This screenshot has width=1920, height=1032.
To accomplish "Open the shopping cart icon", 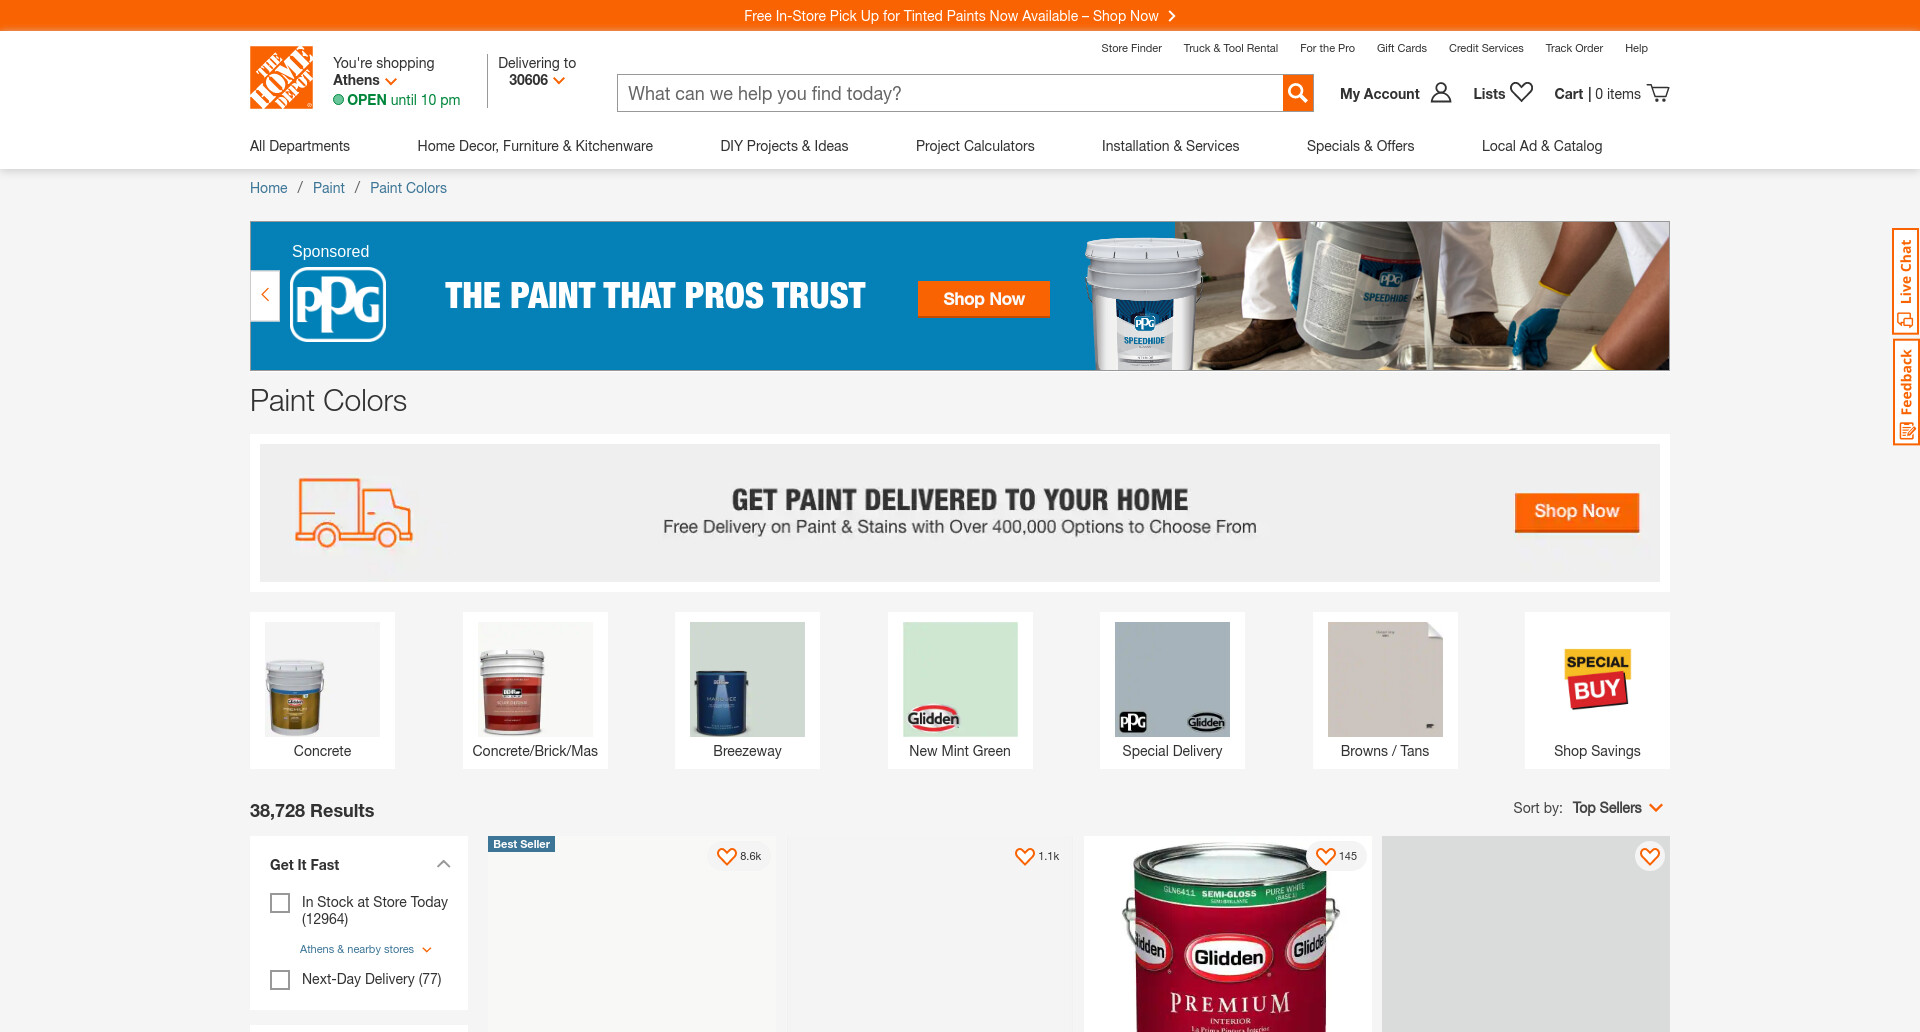I will click(x=1658, y=93).
